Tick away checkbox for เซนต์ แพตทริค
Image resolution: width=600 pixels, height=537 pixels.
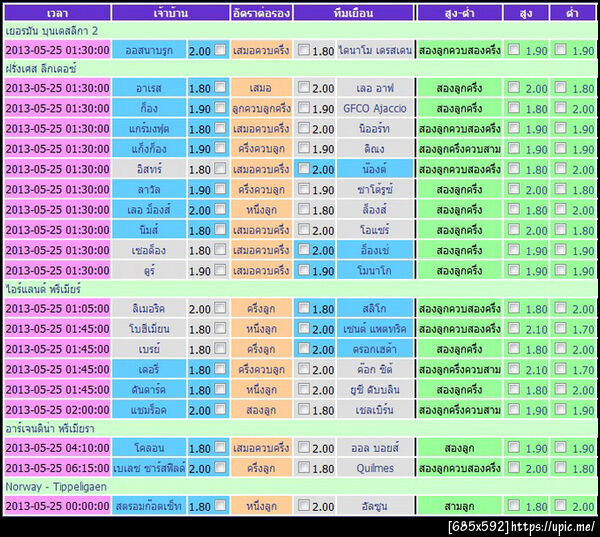coord(304,328)
